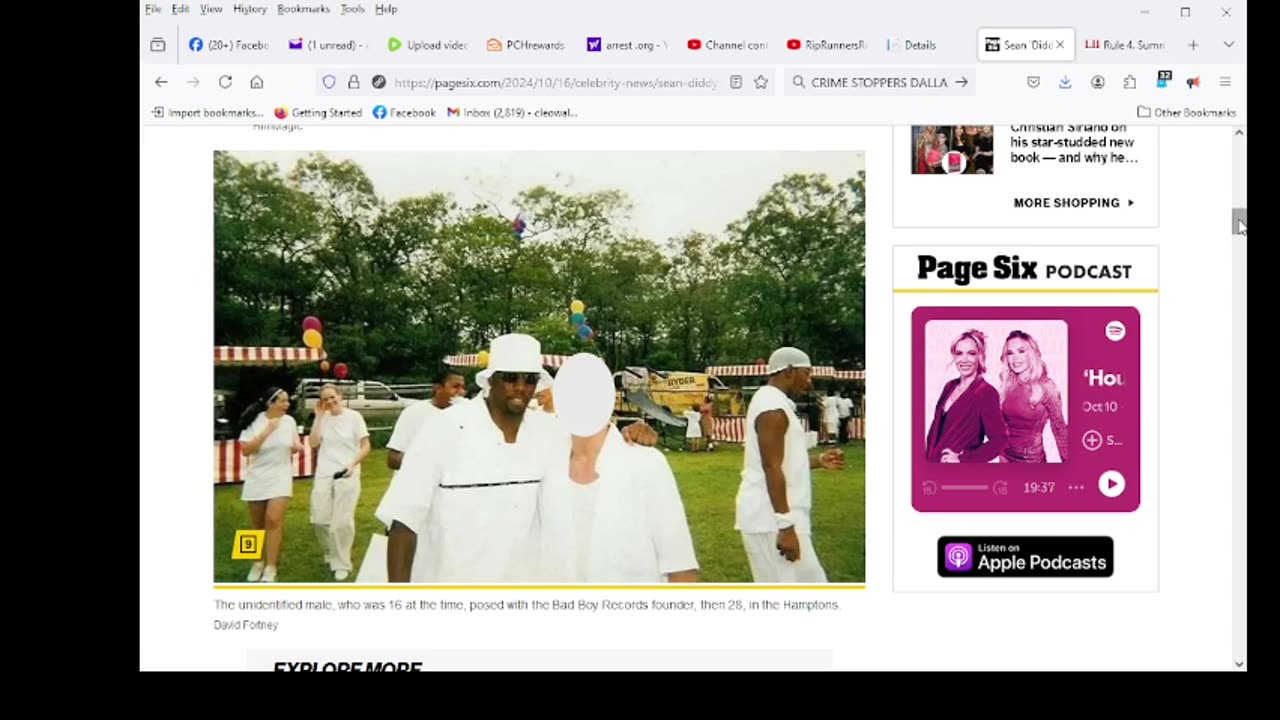Click the Diddy Hamptons party photo

539,366
